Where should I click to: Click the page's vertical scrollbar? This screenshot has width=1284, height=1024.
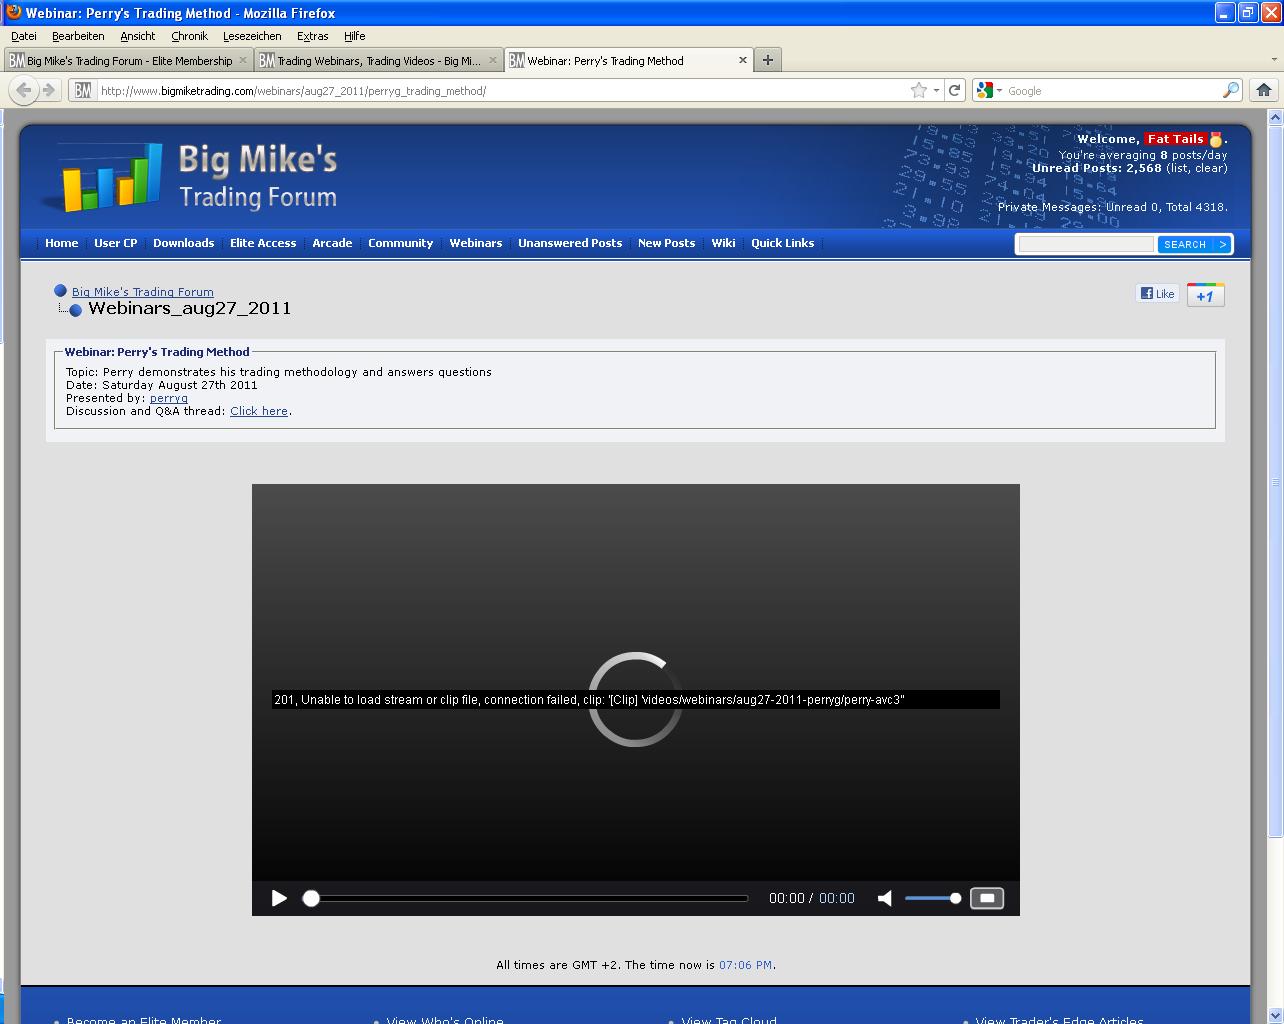point(1275,480)
